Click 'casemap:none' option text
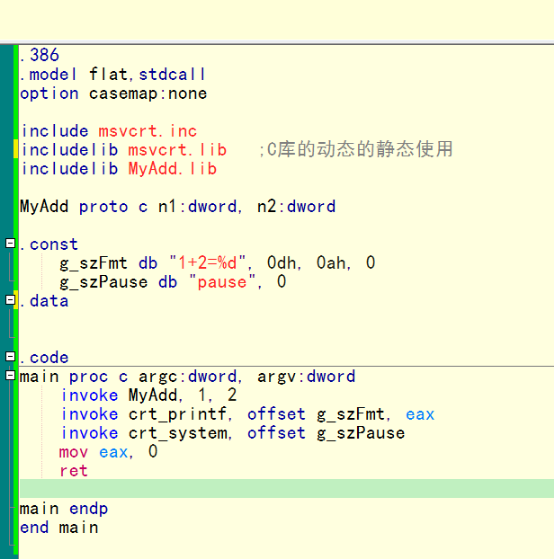Screen dimensions: 554x560 click(148, 94)
